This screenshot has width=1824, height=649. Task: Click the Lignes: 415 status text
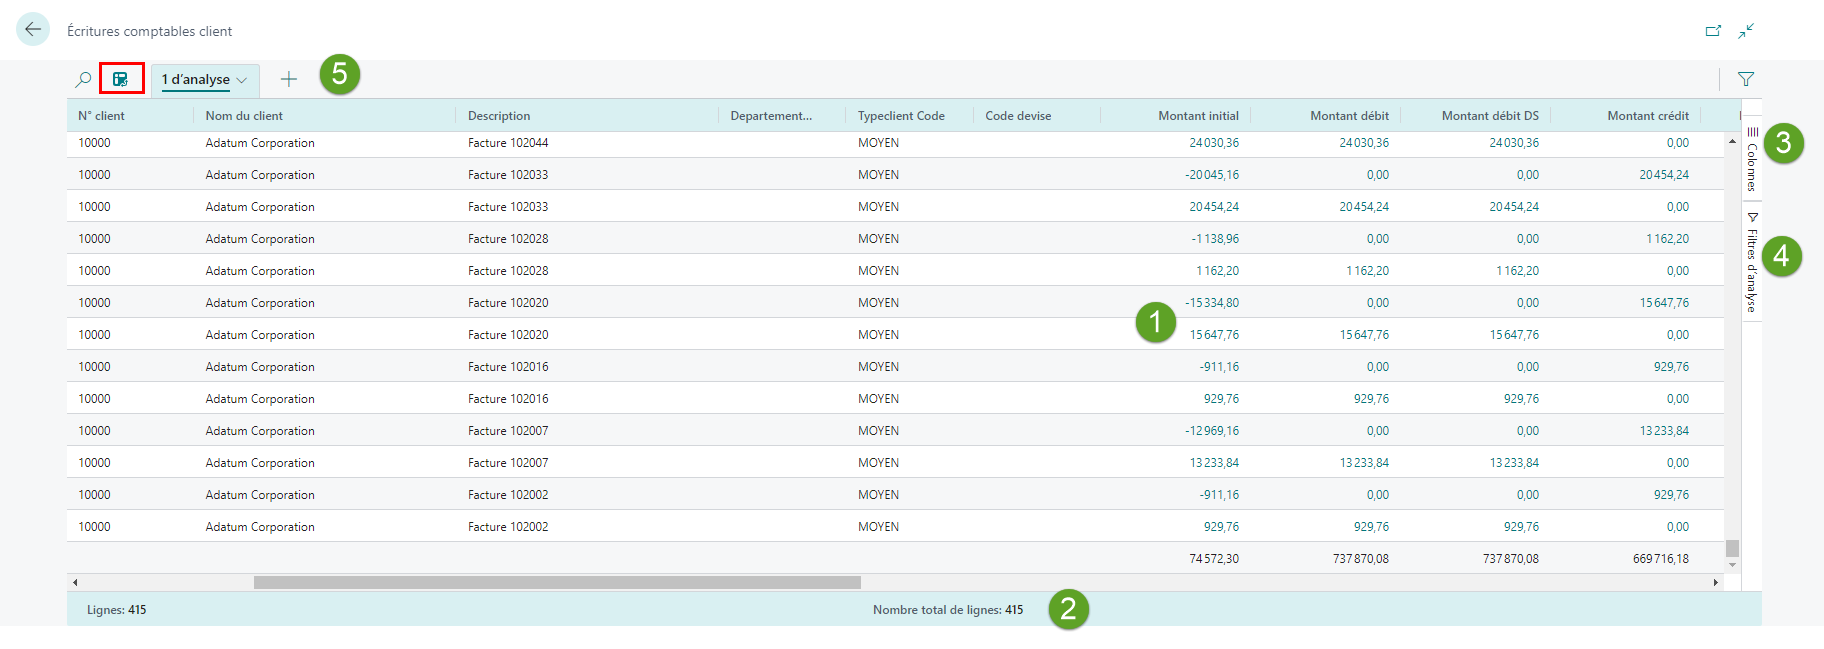click(x=116, y=610)
